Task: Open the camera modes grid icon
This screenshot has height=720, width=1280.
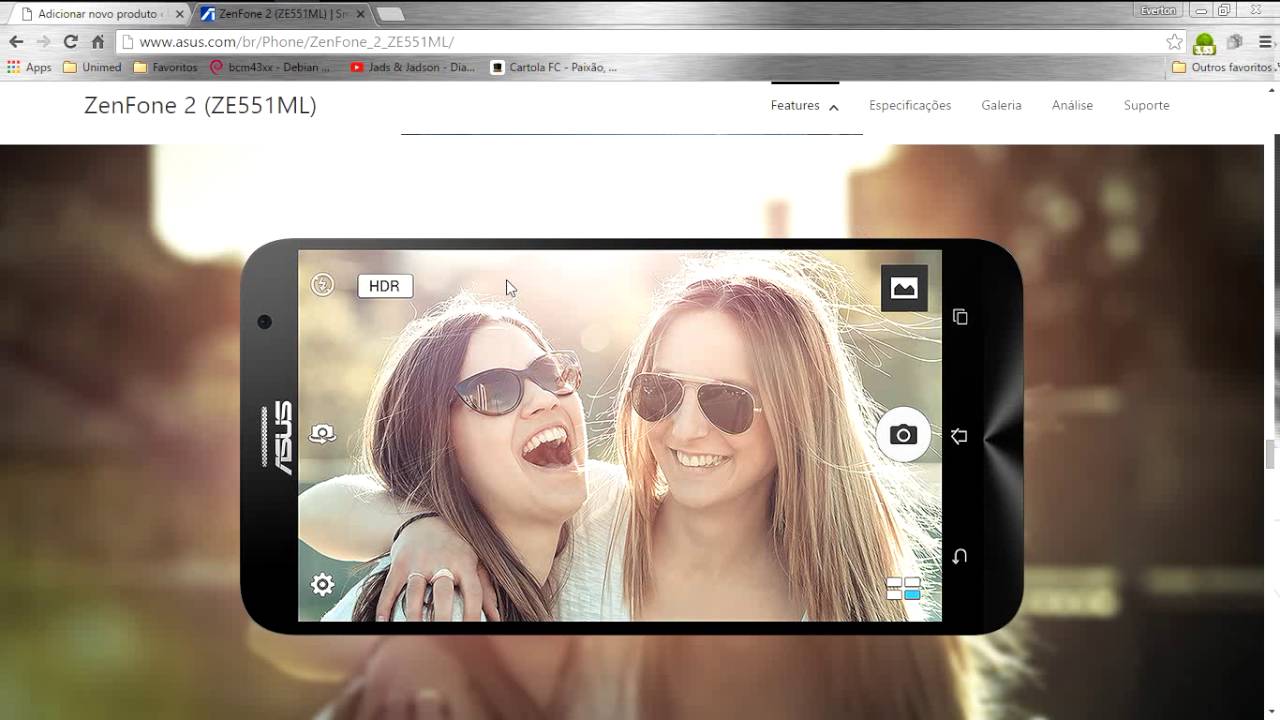Action: [x=903, y=589]
